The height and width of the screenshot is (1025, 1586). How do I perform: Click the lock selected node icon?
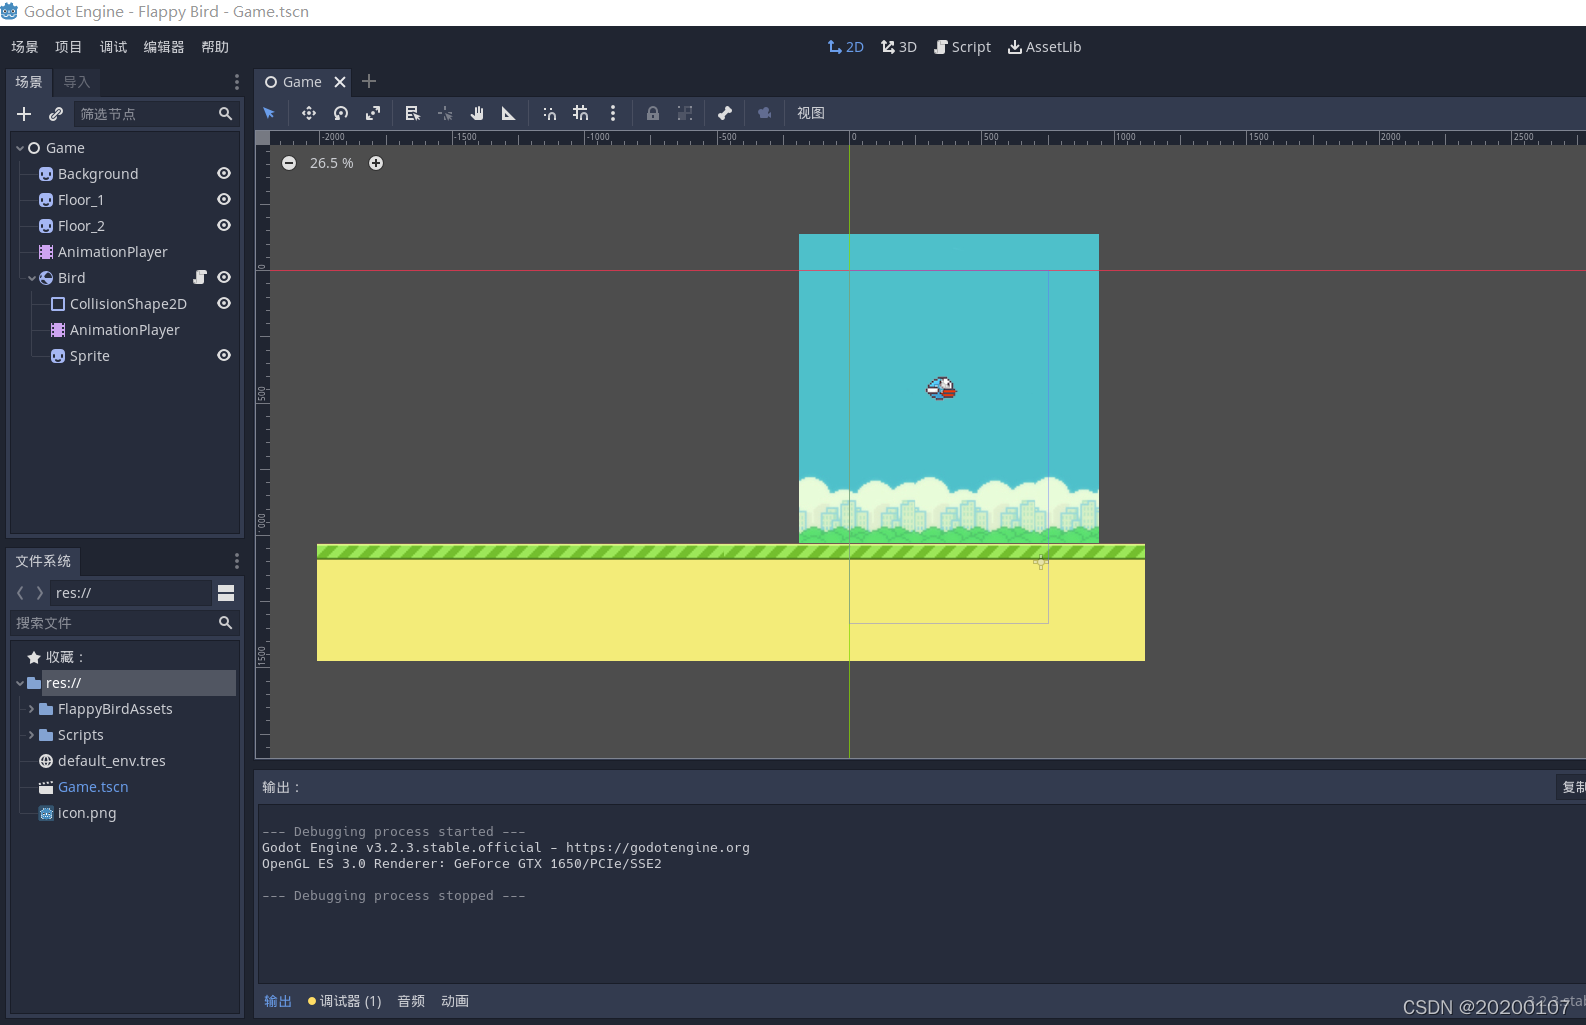[653, 113]
